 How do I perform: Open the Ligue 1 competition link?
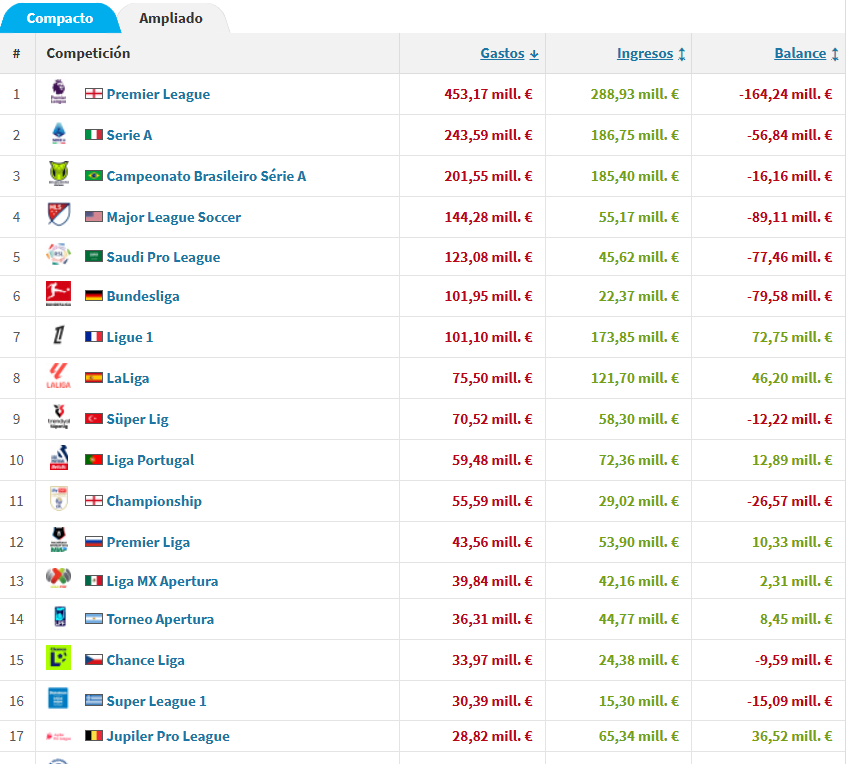130,337
